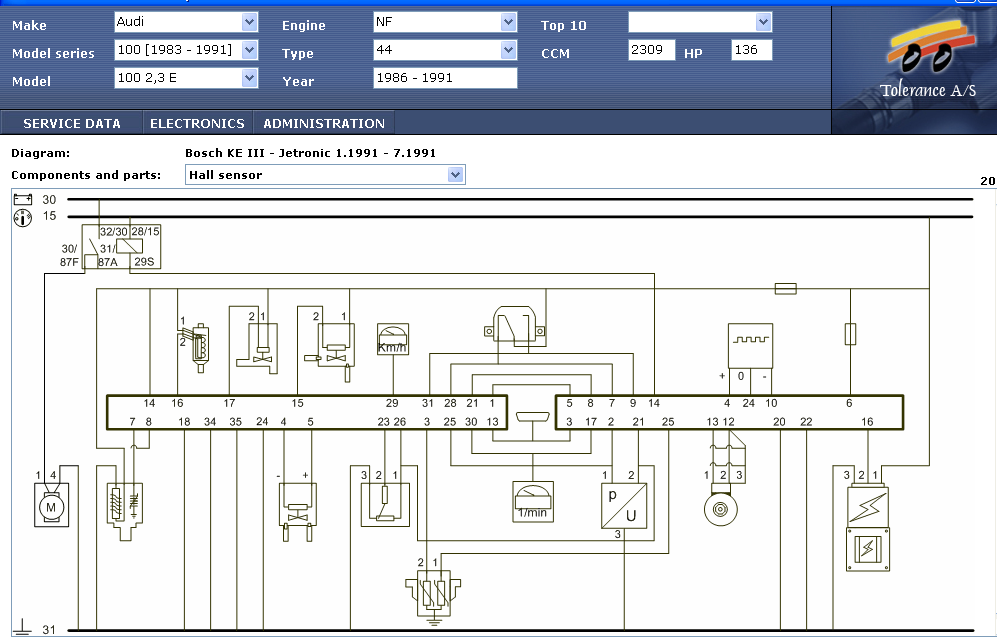Select the Km/h speedometer gauge symbol
Screen dimensions: 997x637
[392, 339]
